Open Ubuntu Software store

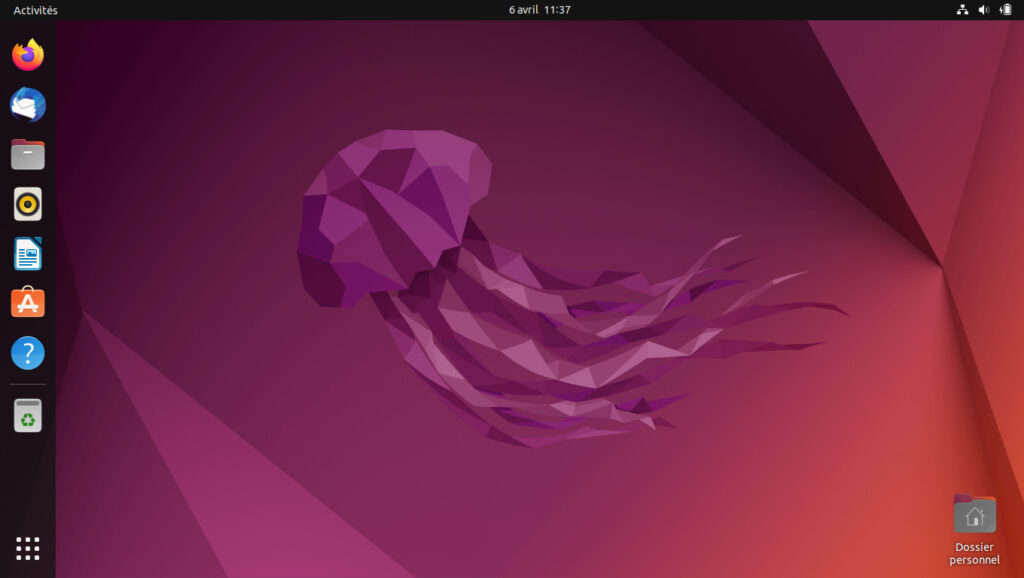[27, 302]
